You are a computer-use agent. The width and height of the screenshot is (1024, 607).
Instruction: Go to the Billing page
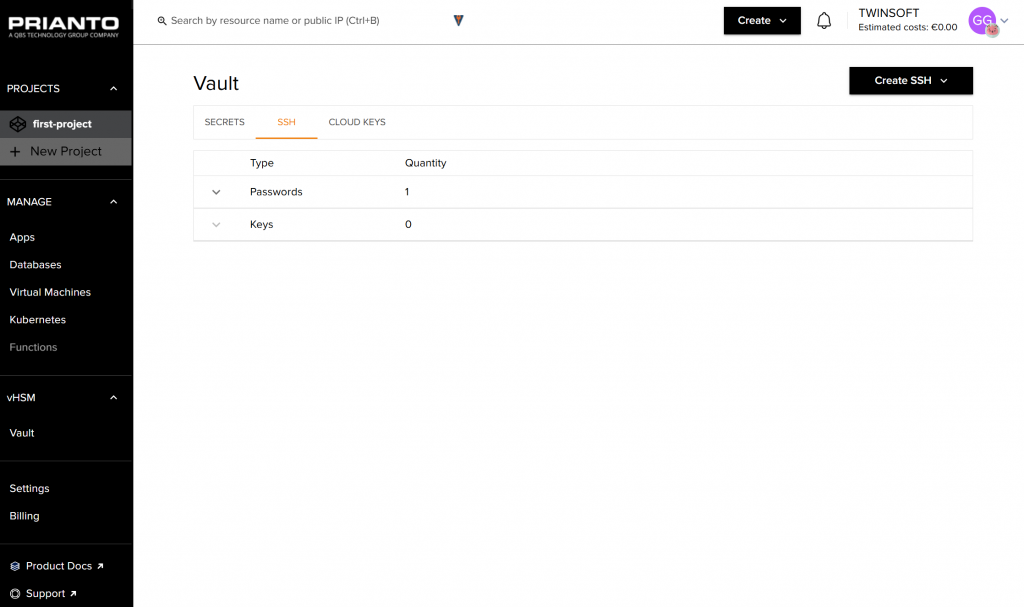coord(25,516)
